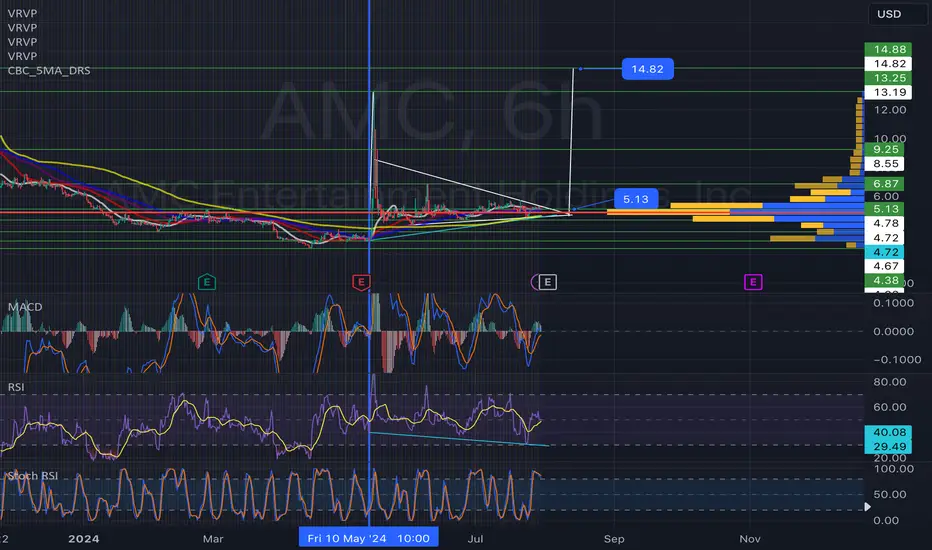The image size is (932, 550).
Task: Click the cyan 40.08 RSI value label
Action: (x=889, y=432)
